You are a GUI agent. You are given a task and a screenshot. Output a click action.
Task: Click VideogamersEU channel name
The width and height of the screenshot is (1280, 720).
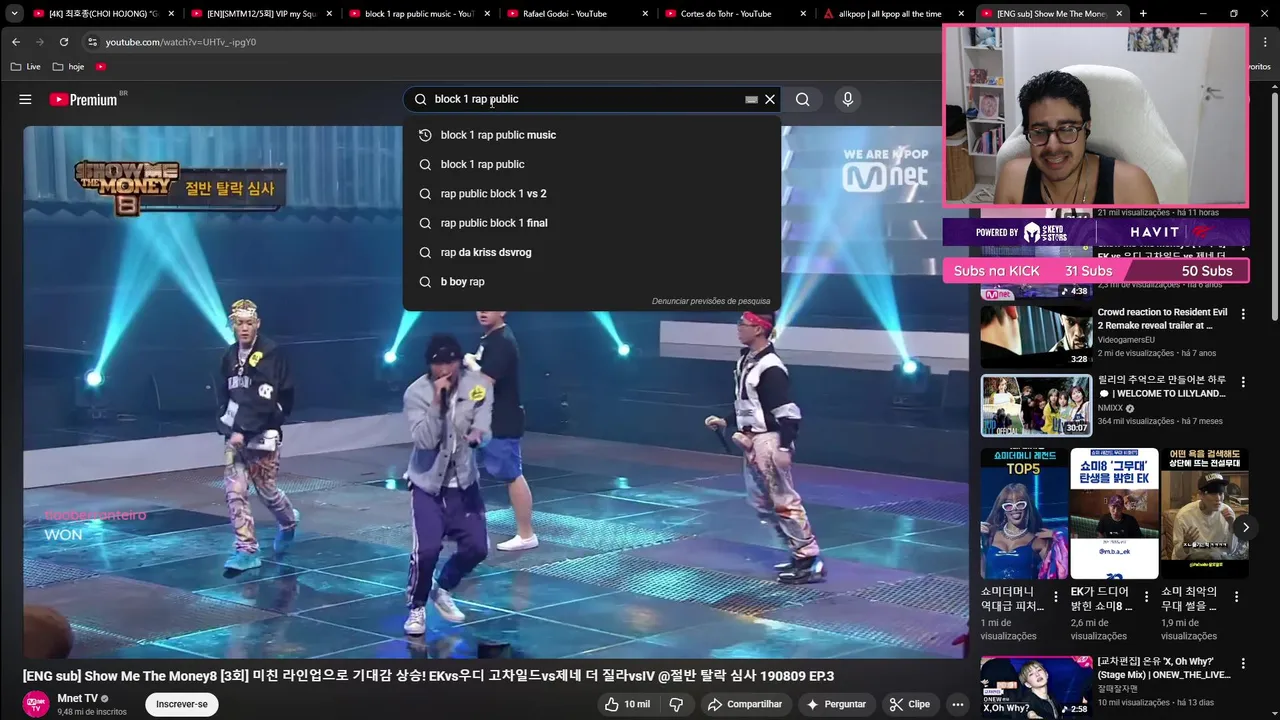coord(1126,340)
